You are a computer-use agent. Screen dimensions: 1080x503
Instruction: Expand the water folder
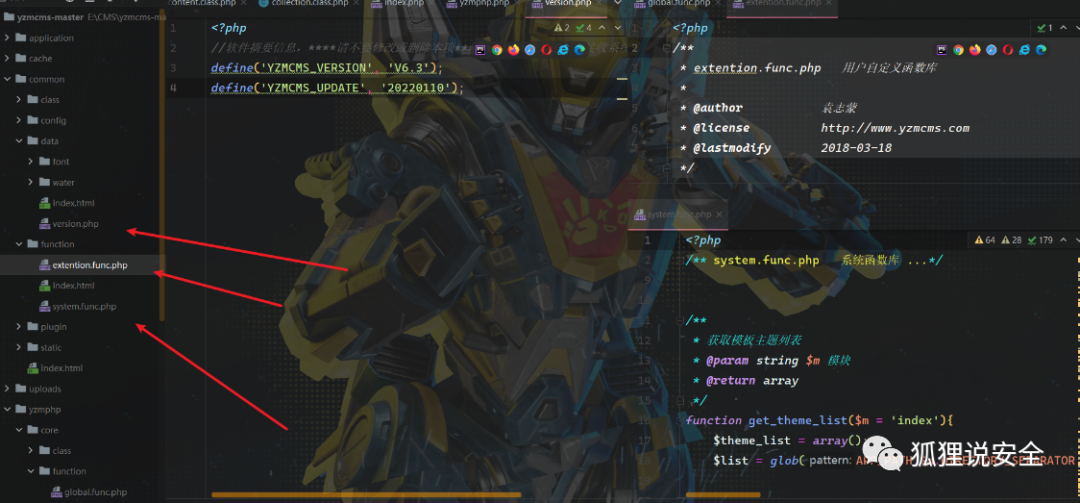tap(30, 182)
